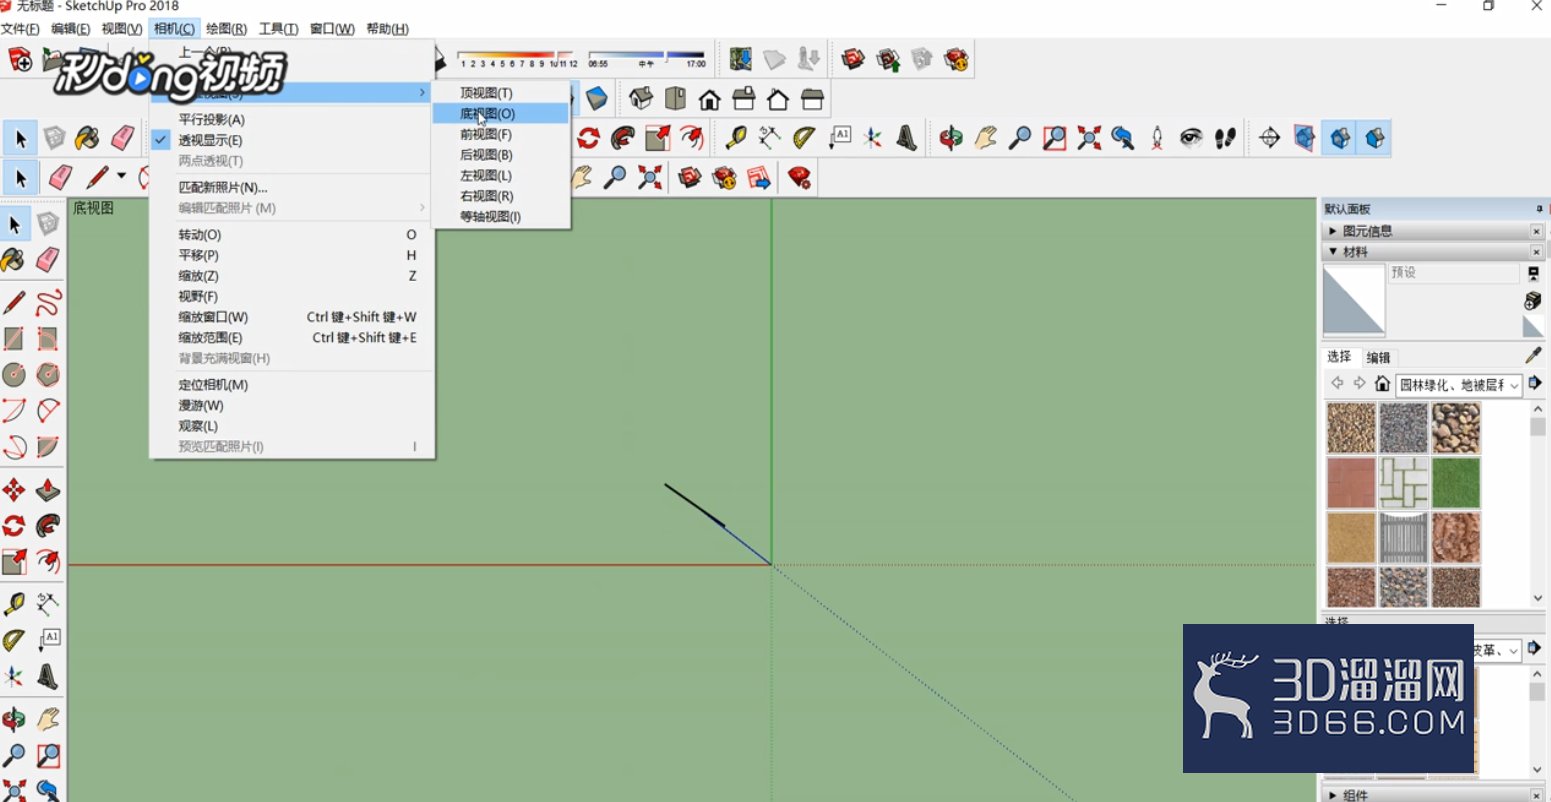1551x802 pixels.
Task: Select the 3 Point Arc tool
Action: pos(14,446)
